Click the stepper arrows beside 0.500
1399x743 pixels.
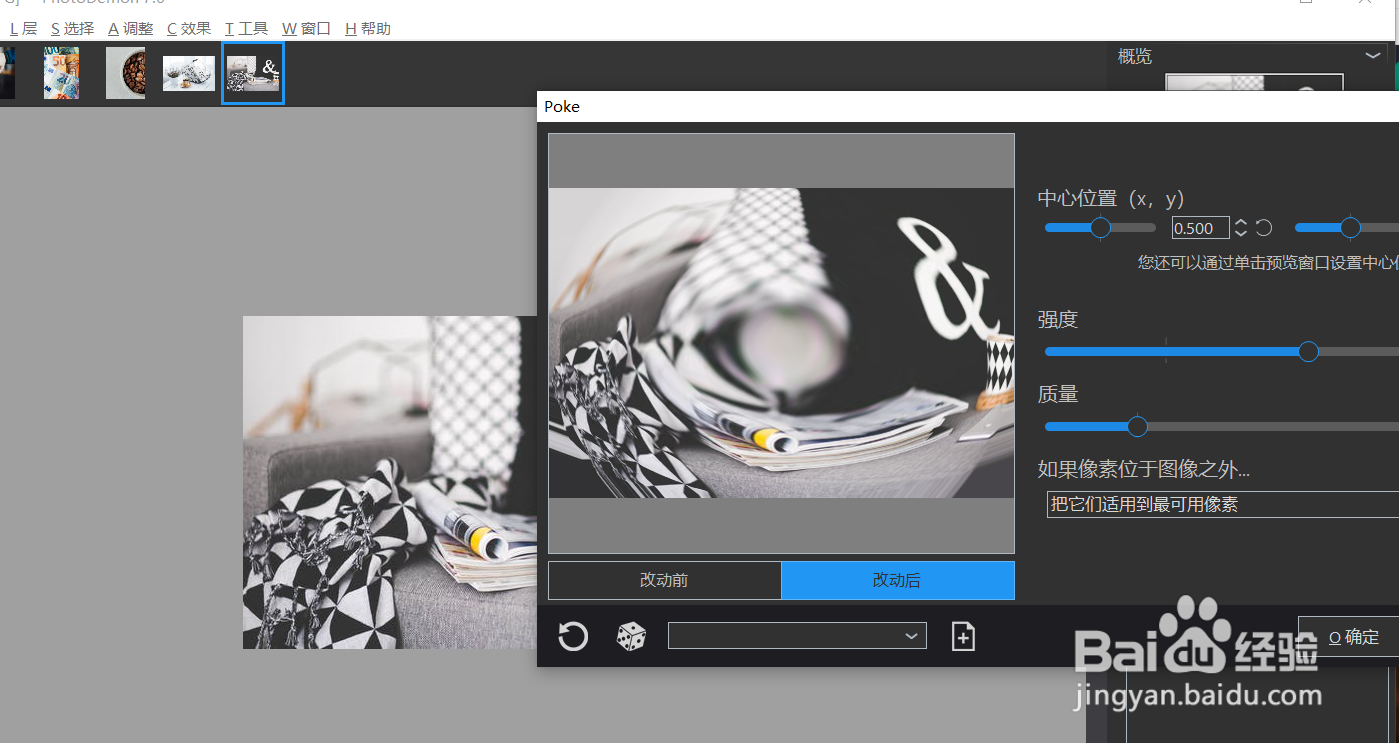click(1241, 228)
